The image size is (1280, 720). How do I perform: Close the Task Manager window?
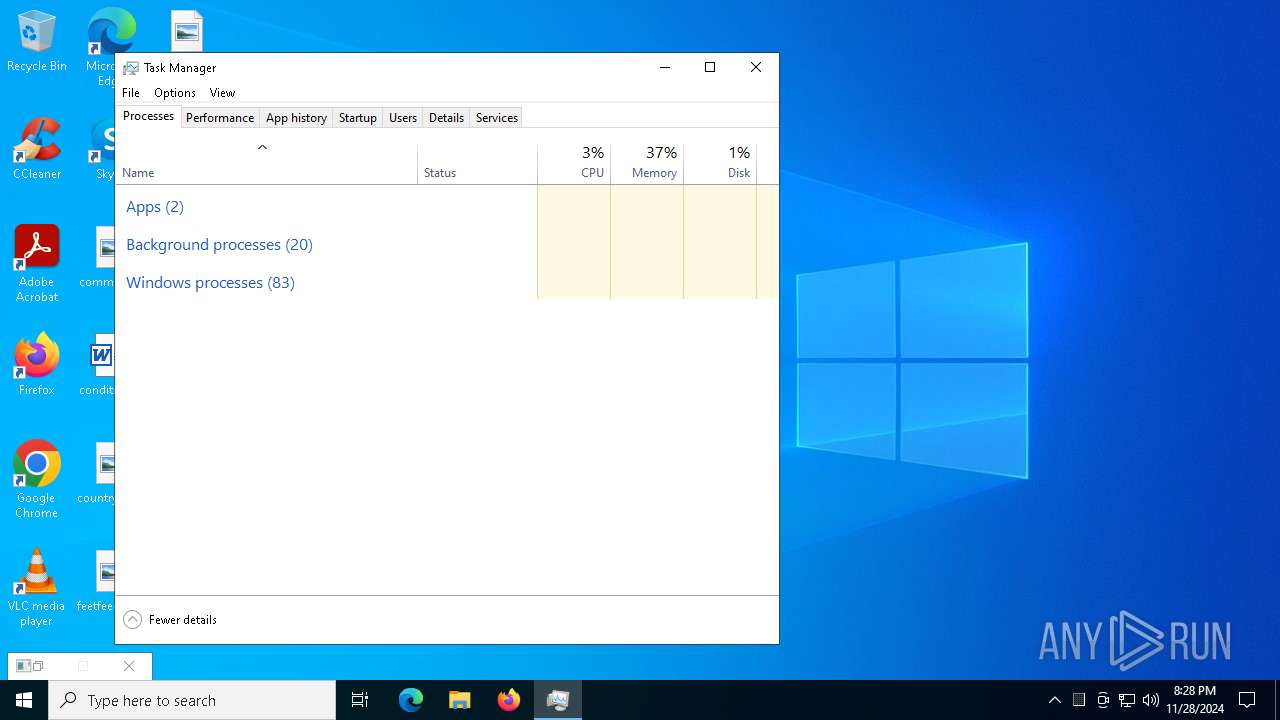click(756, 67)
